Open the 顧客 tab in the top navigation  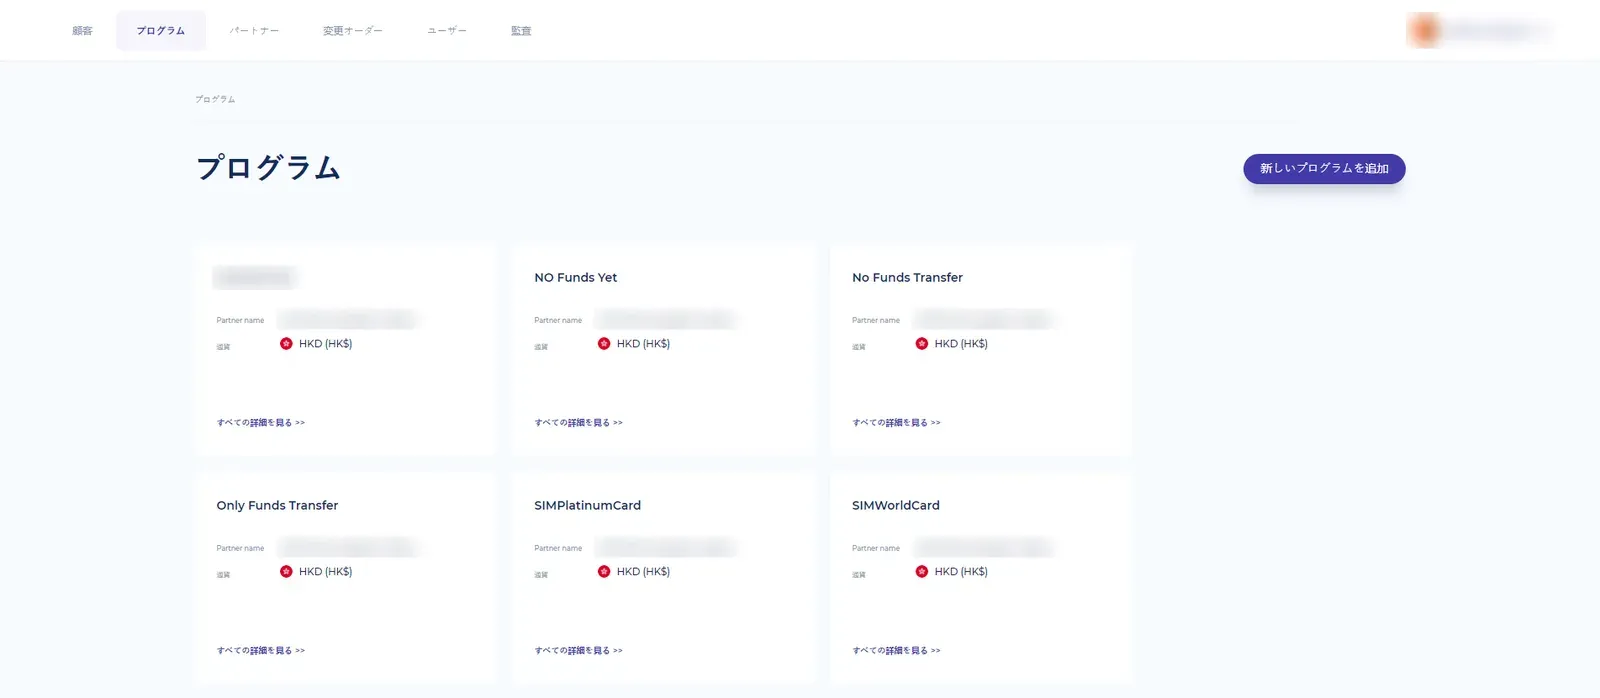tap(82, 31)
